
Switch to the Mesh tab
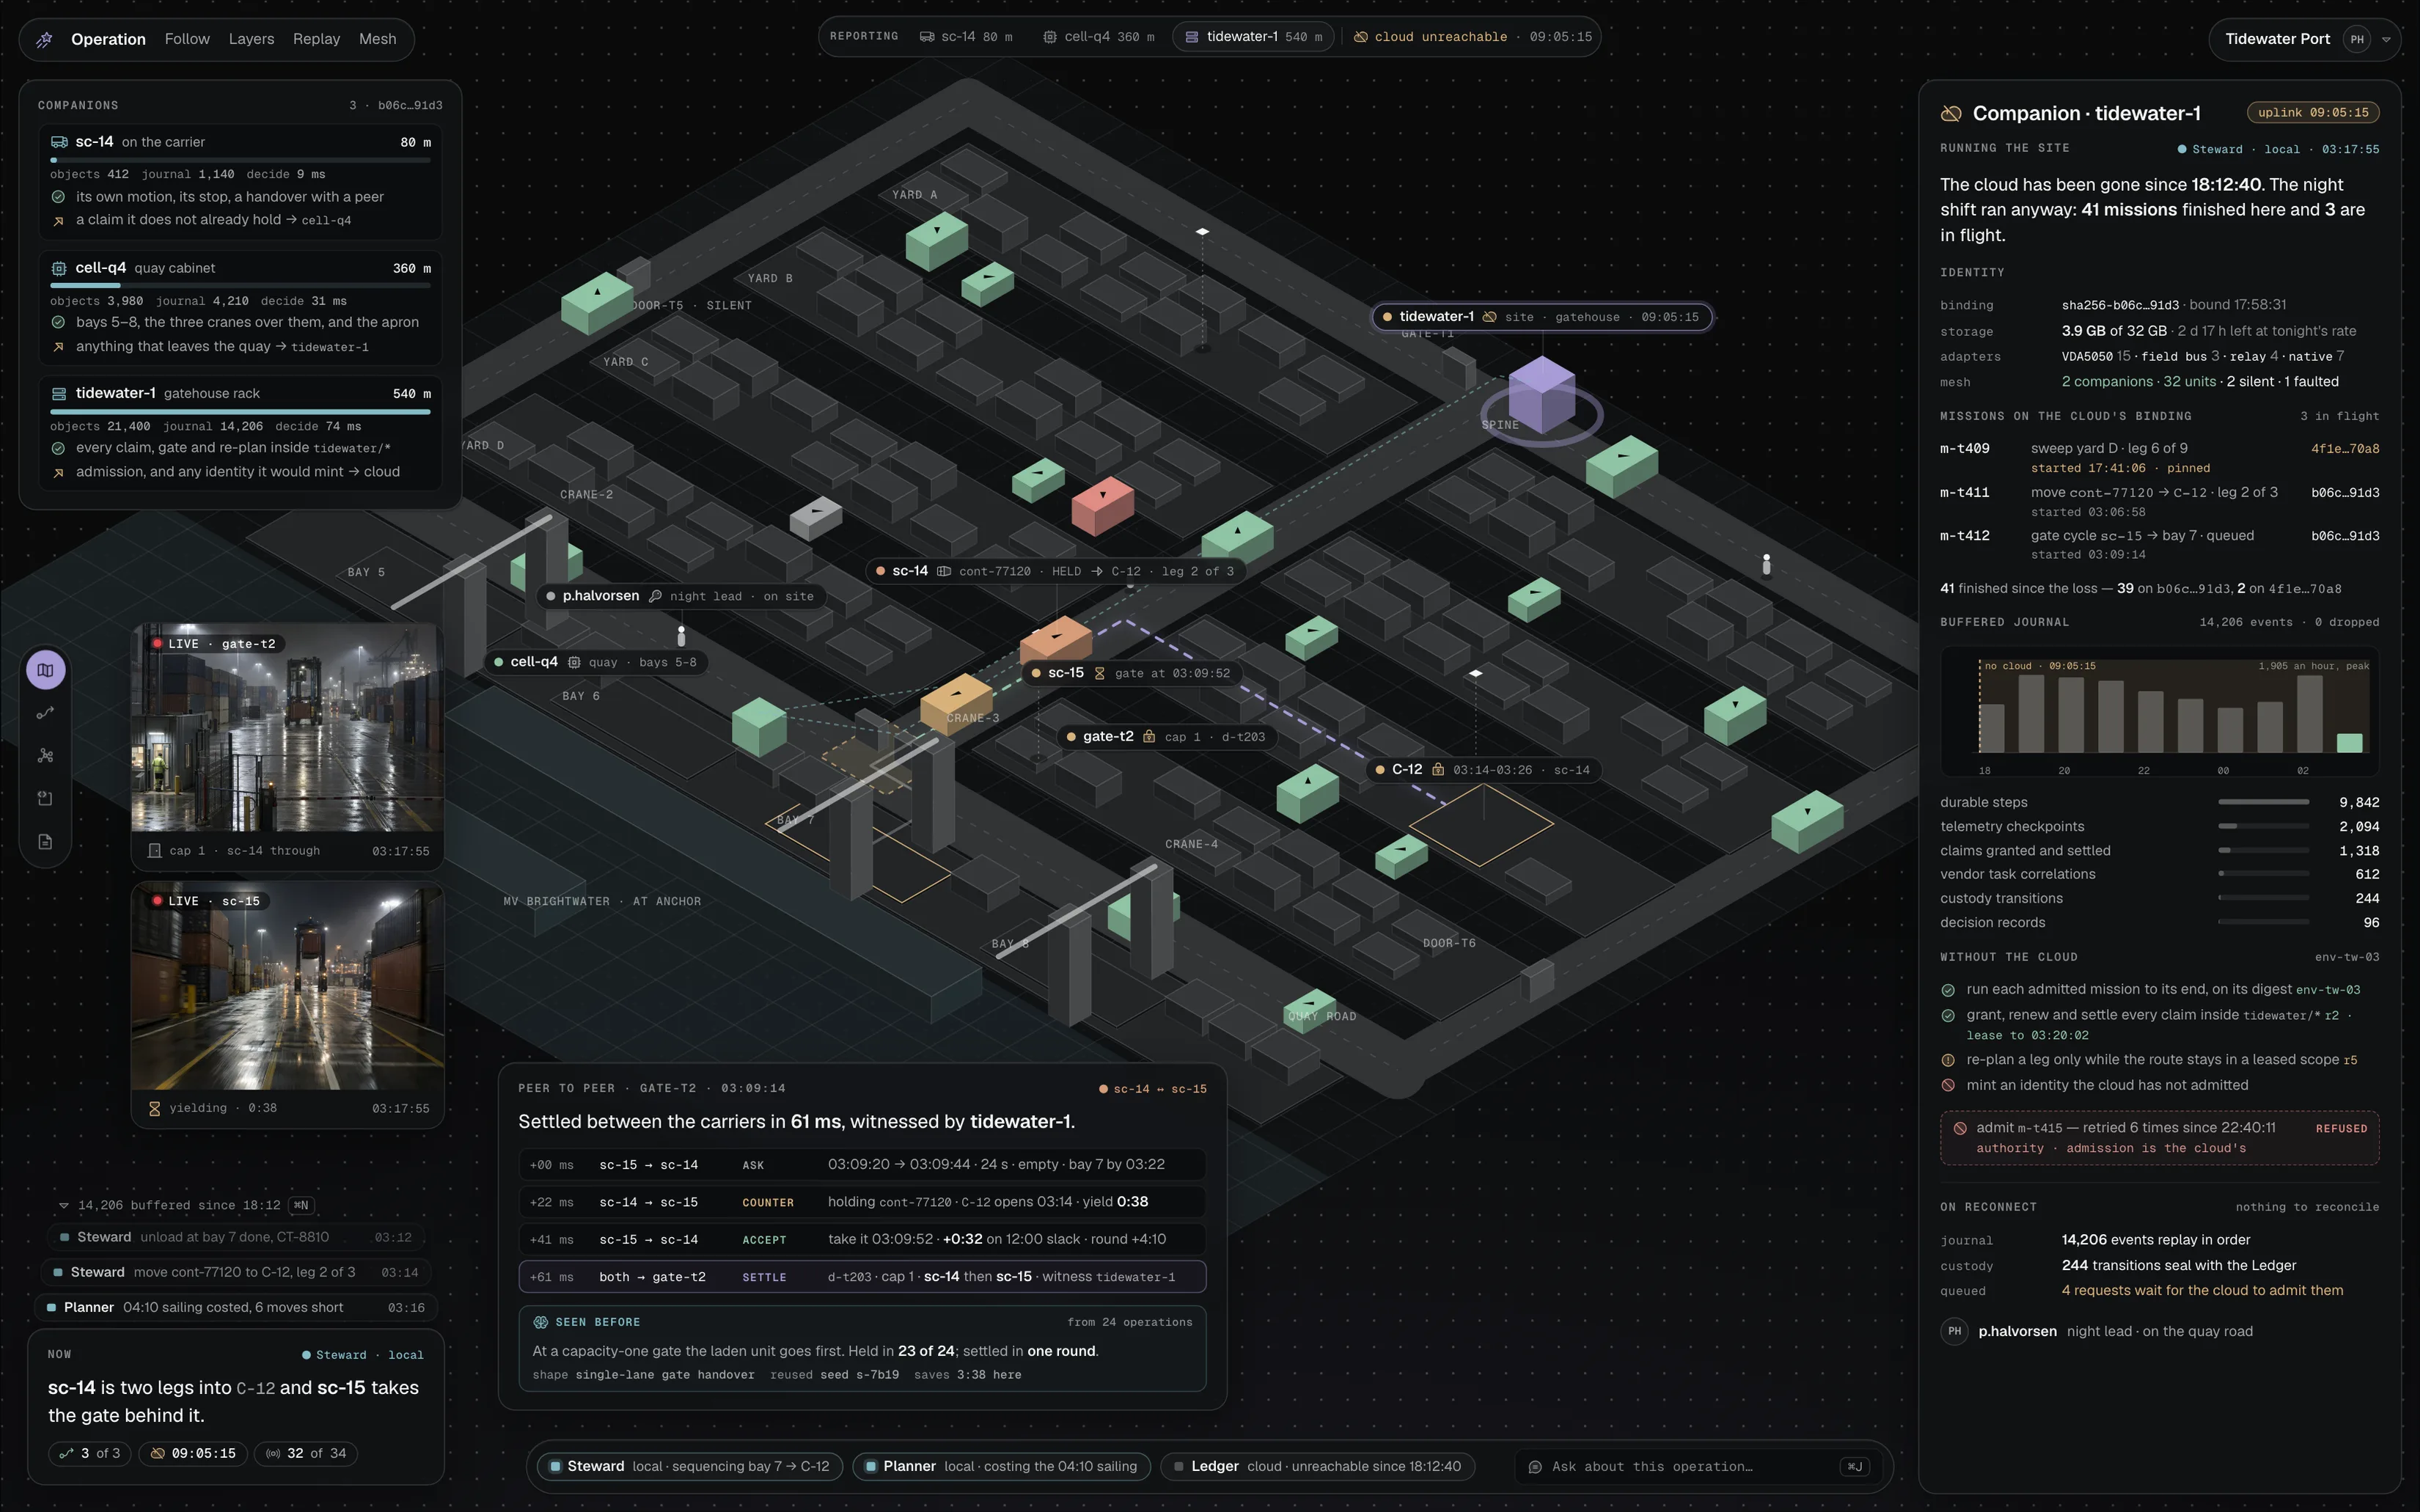[x=377, y=39]
